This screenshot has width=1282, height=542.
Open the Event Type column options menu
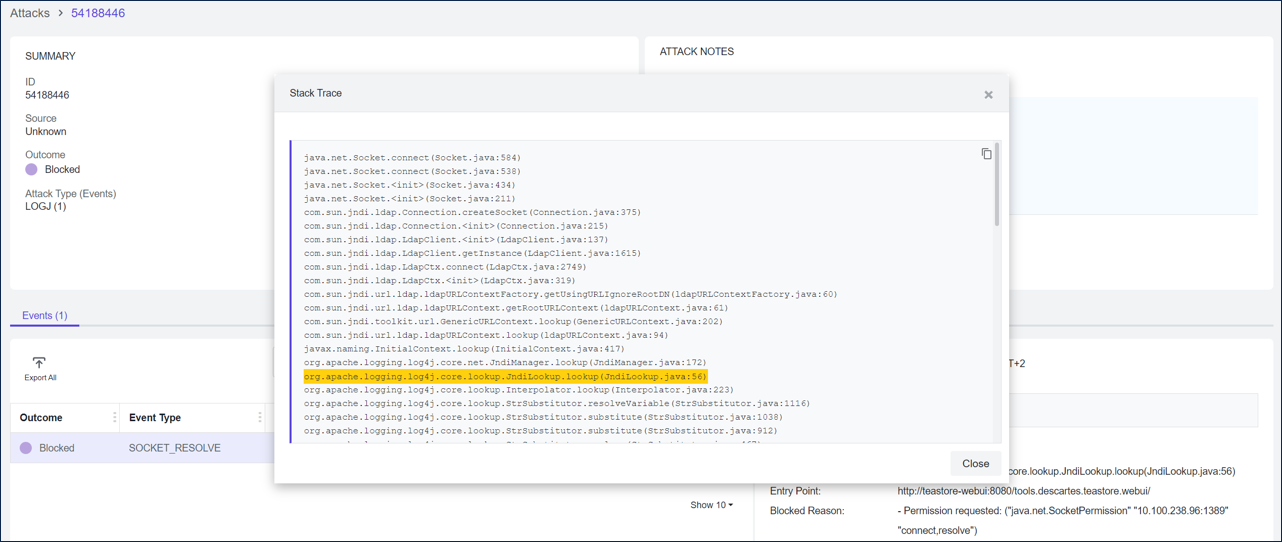tap(260, 418)
